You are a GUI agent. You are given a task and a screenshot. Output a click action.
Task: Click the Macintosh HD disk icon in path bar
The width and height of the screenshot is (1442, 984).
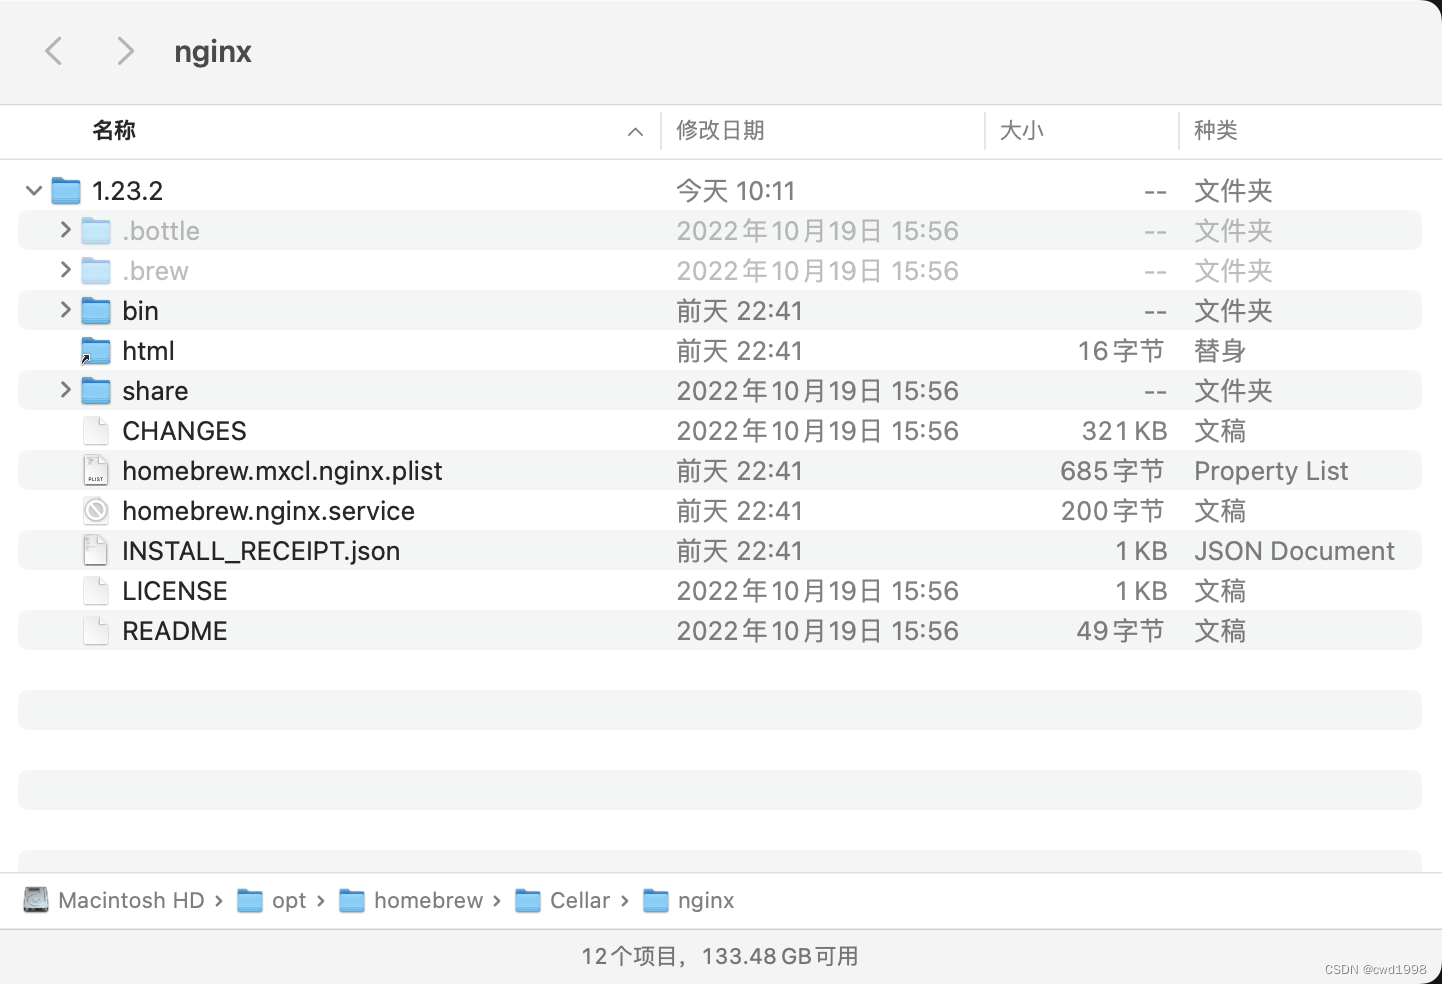(36, 900)
